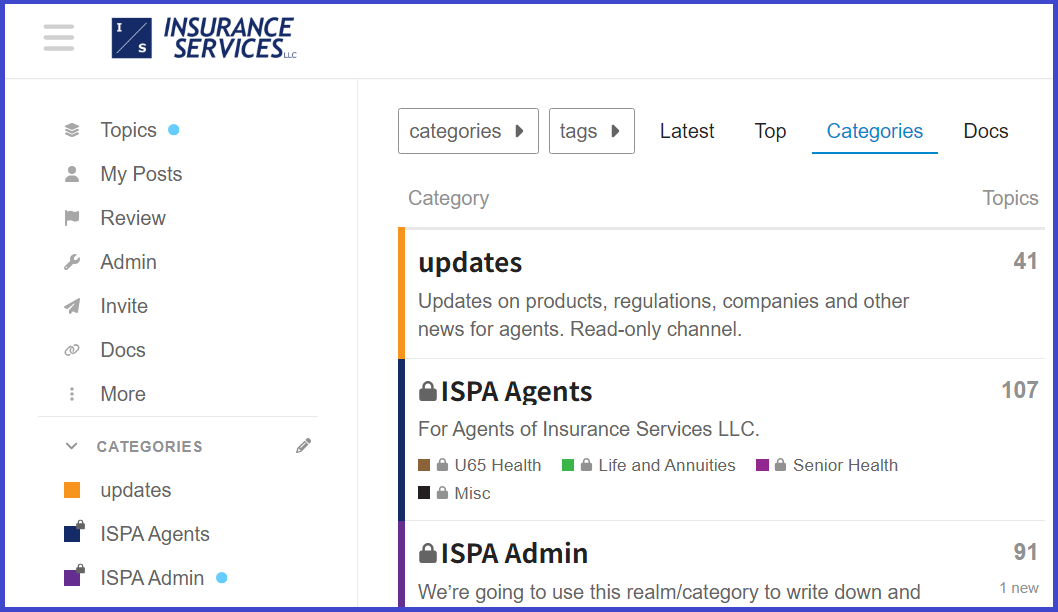Viewport: 1058px width, 612px height.
Task: Click the brown U65 Health color square
Action: click(424, 465)
